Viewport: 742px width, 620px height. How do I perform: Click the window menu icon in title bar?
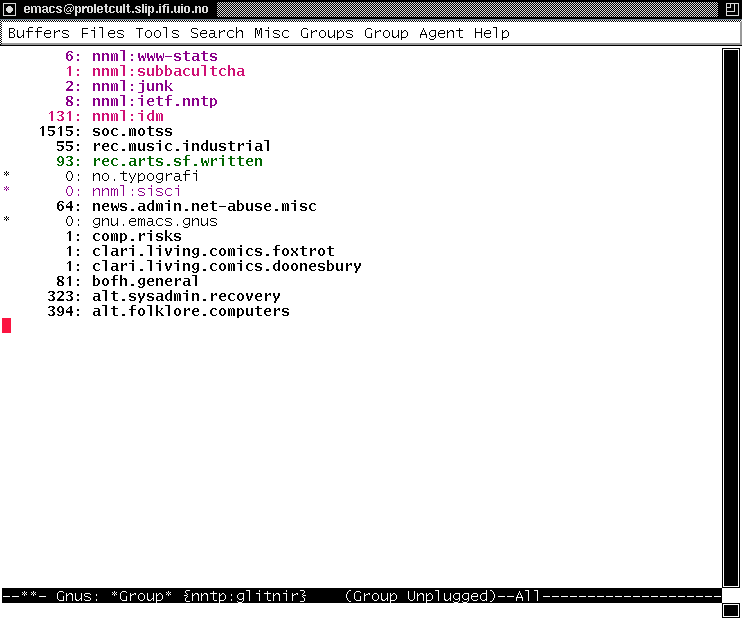[x=9, y=9]
